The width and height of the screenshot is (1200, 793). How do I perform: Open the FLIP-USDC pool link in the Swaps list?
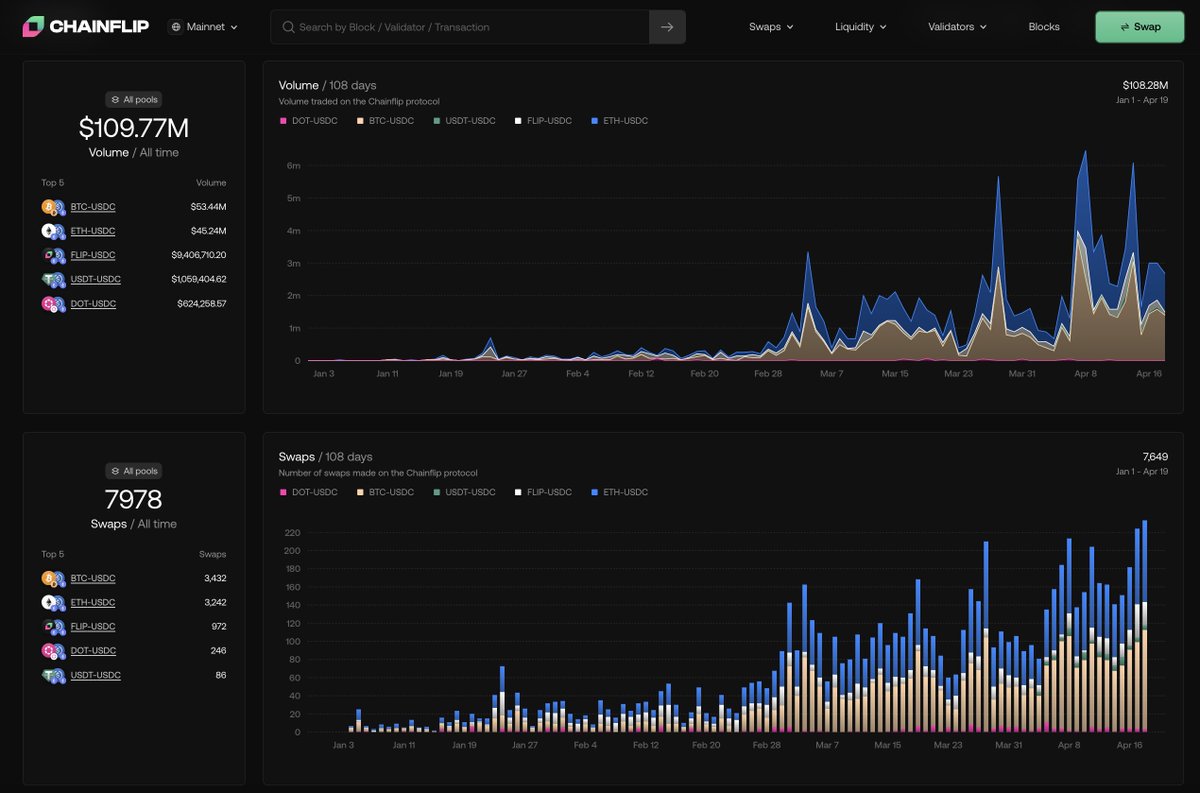pyautogui.click(x=93, y=626)
